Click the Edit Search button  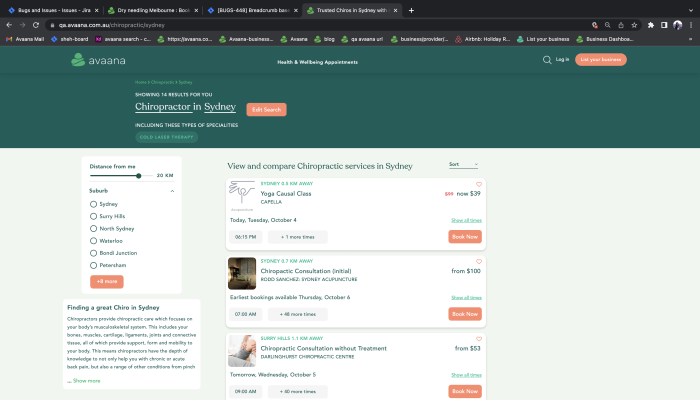(x=267, y=109)
